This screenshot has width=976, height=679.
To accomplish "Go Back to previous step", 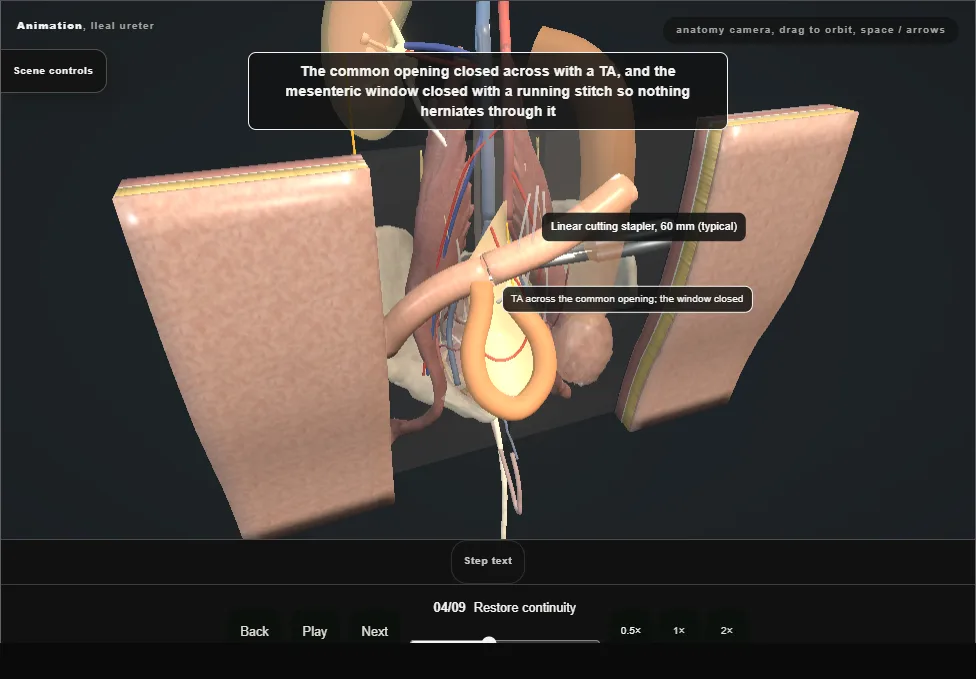I will [x=255, y=631].
